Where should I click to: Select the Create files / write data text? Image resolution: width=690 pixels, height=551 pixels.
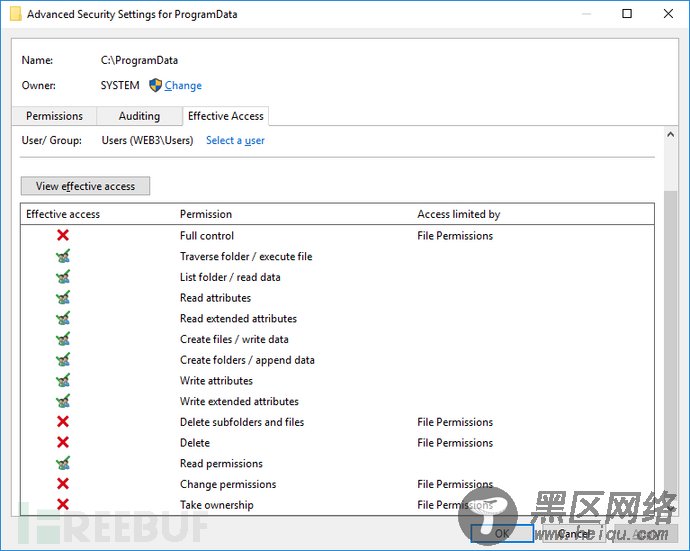click(x=234, y=339)
